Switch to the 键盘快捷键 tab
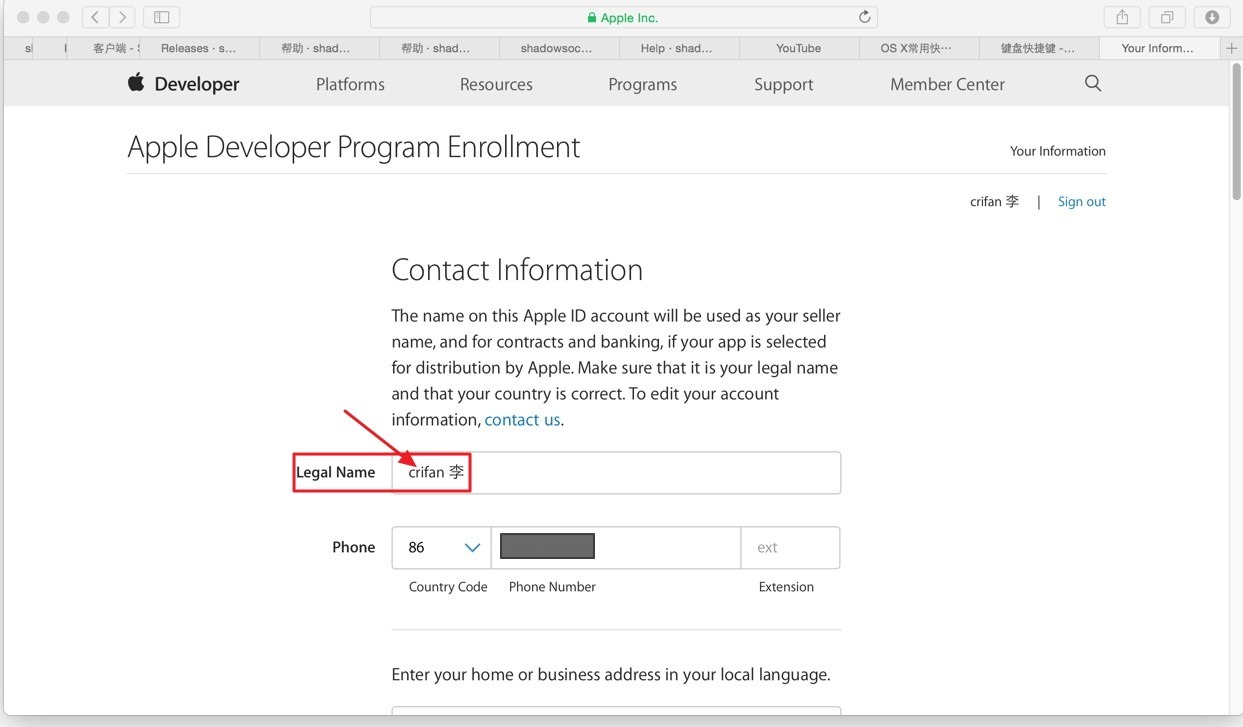 pos(1038,48)
